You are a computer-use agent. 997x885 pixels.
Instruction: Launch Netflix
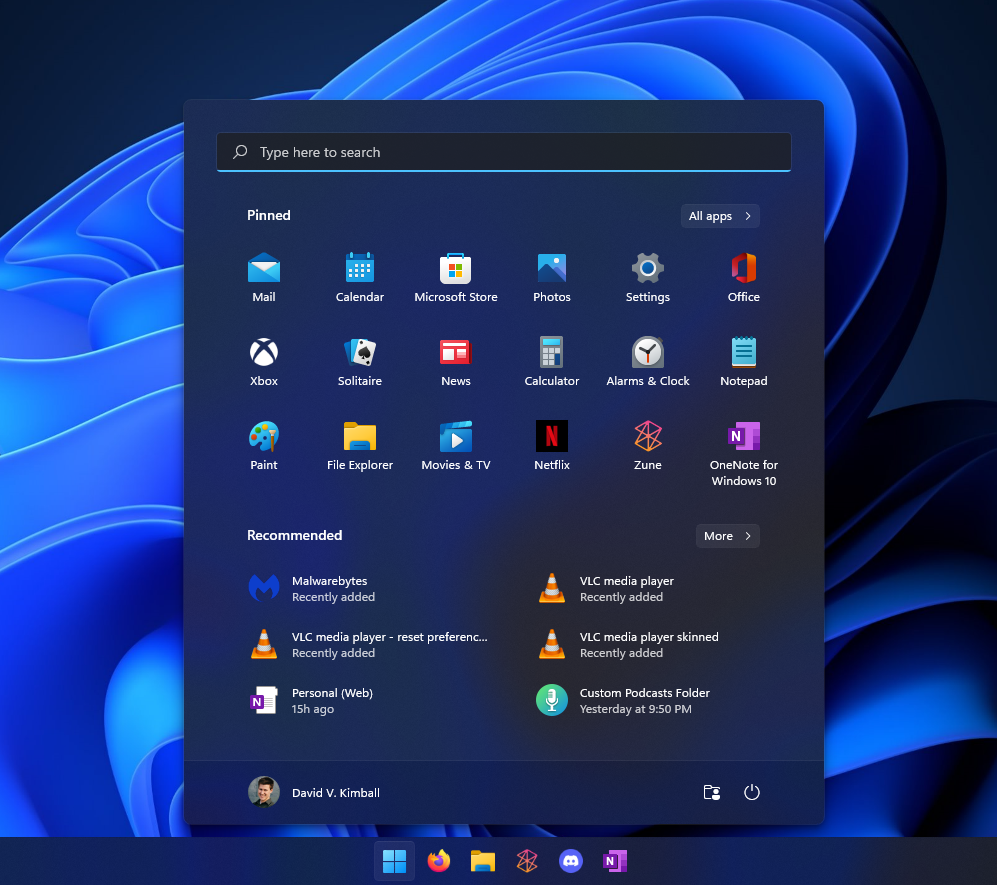click(x=552, y=445)
